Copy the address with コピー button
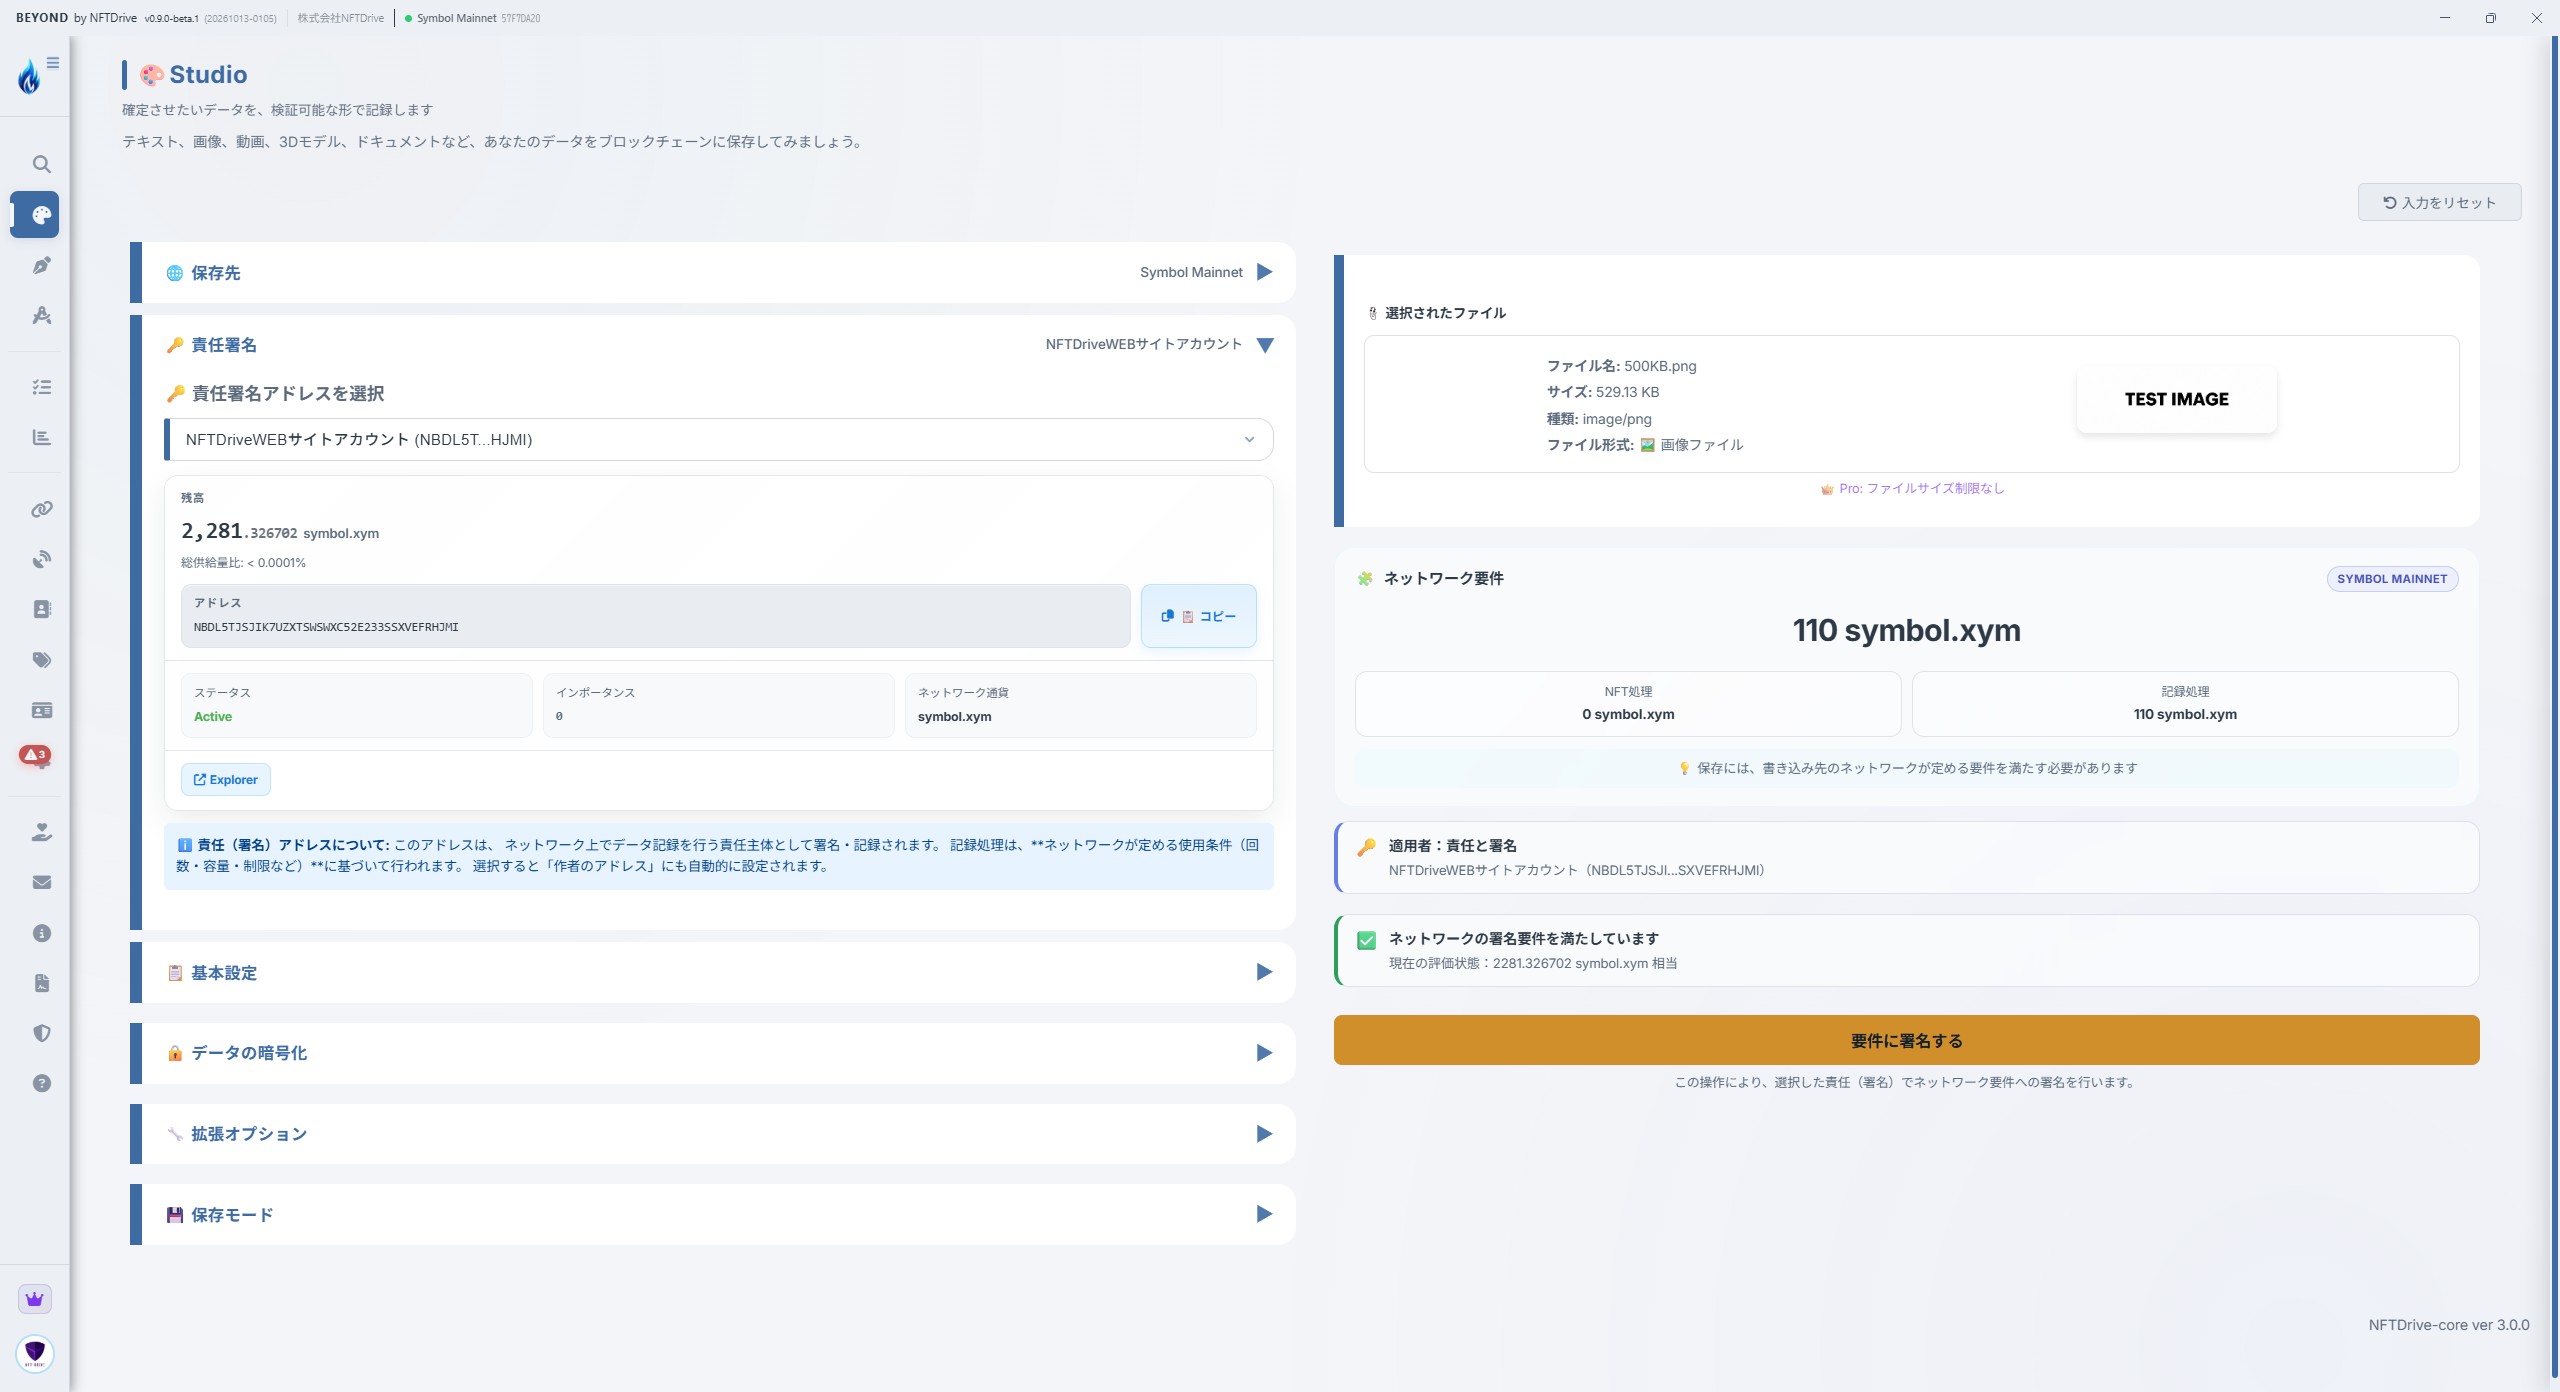The height and width of the screenshot is (1392, 2560). click(x=1198, y=616)
